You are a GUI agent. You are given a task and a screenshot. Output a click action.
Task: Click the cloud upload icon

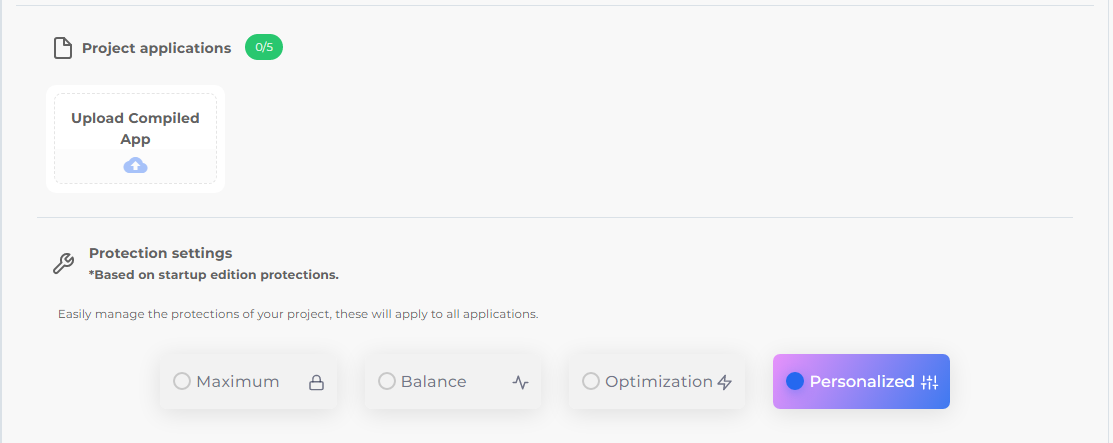click(x=135, y=166)
